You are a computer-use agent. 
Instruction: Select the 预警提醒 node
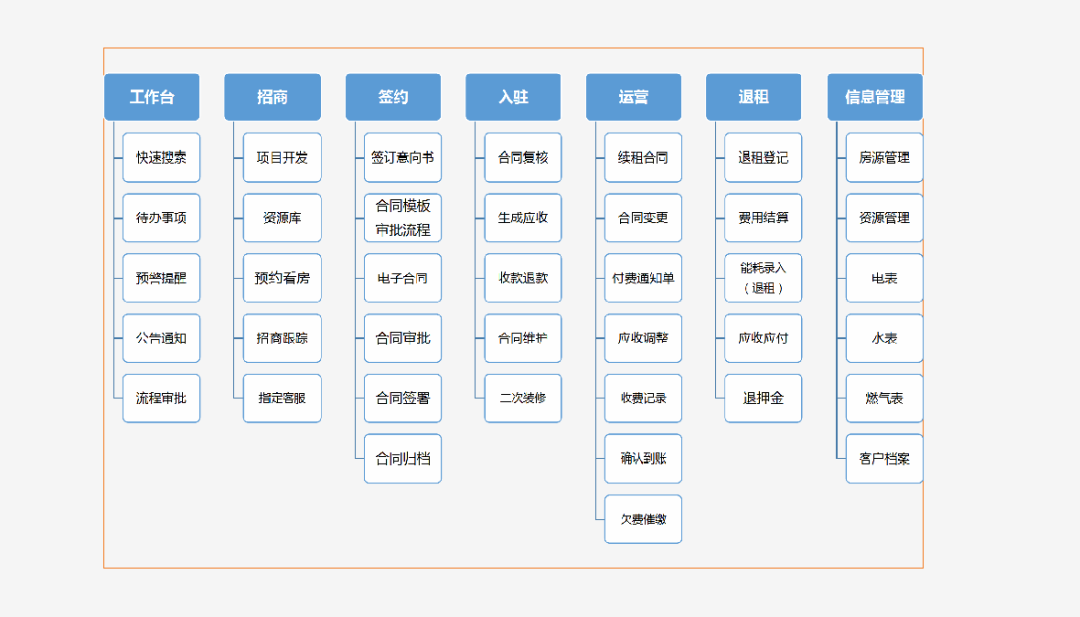pos(161,278)
